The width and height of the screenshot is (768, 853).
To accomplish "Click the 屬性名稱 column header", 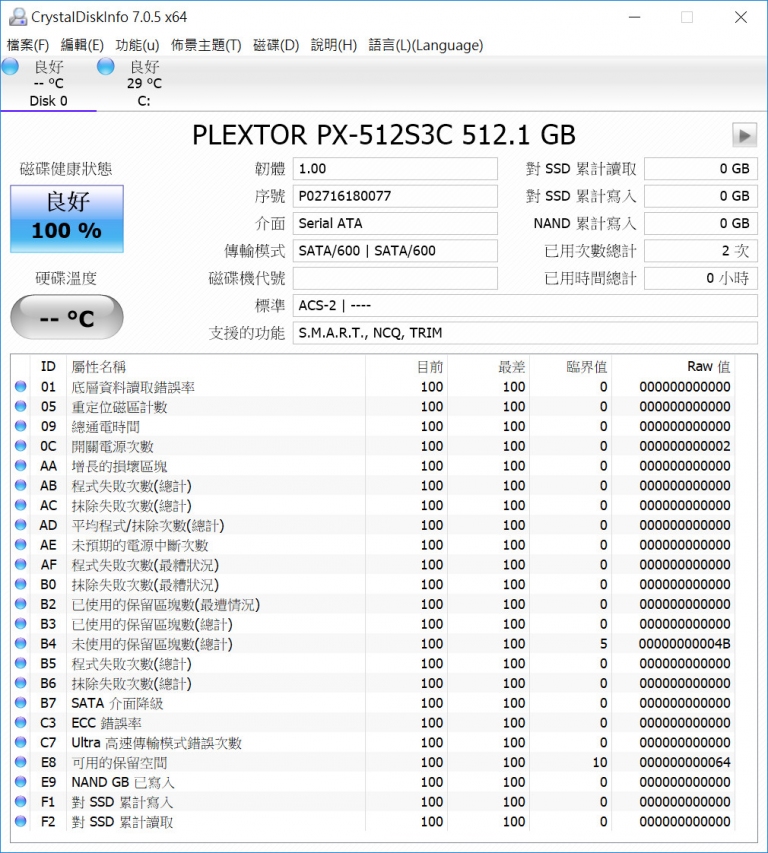I will [x=98, y=367].
